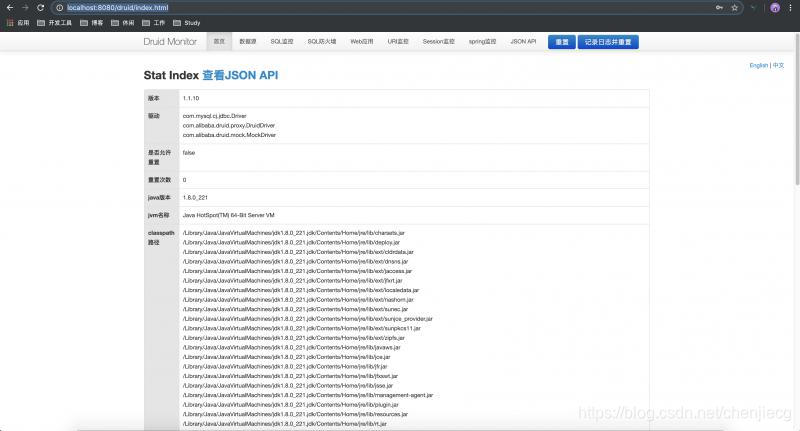The image size is (800, 431).
Task: Click the java版本 row label
Action: click(159, 197)
